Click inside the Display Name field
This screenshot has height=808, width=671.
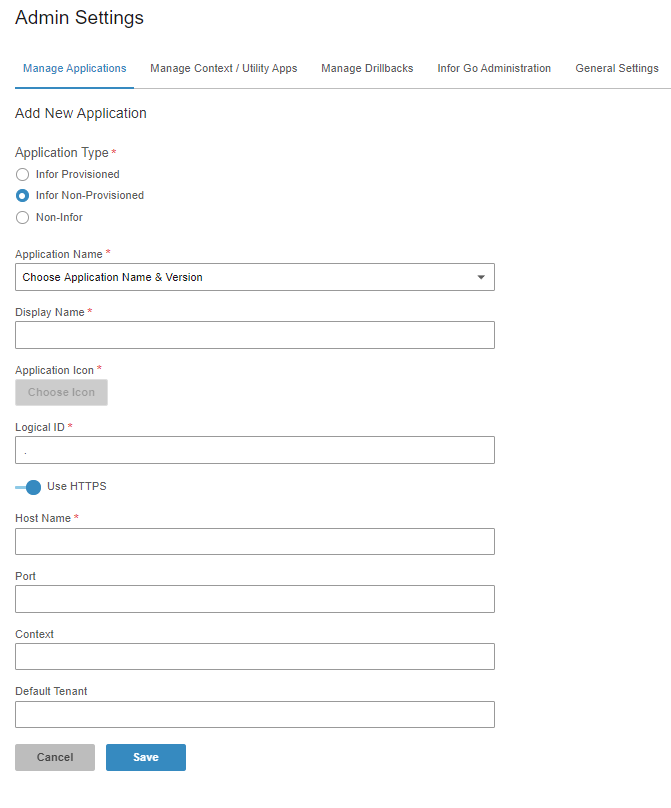pyautogui.click(x=255, y=335)
